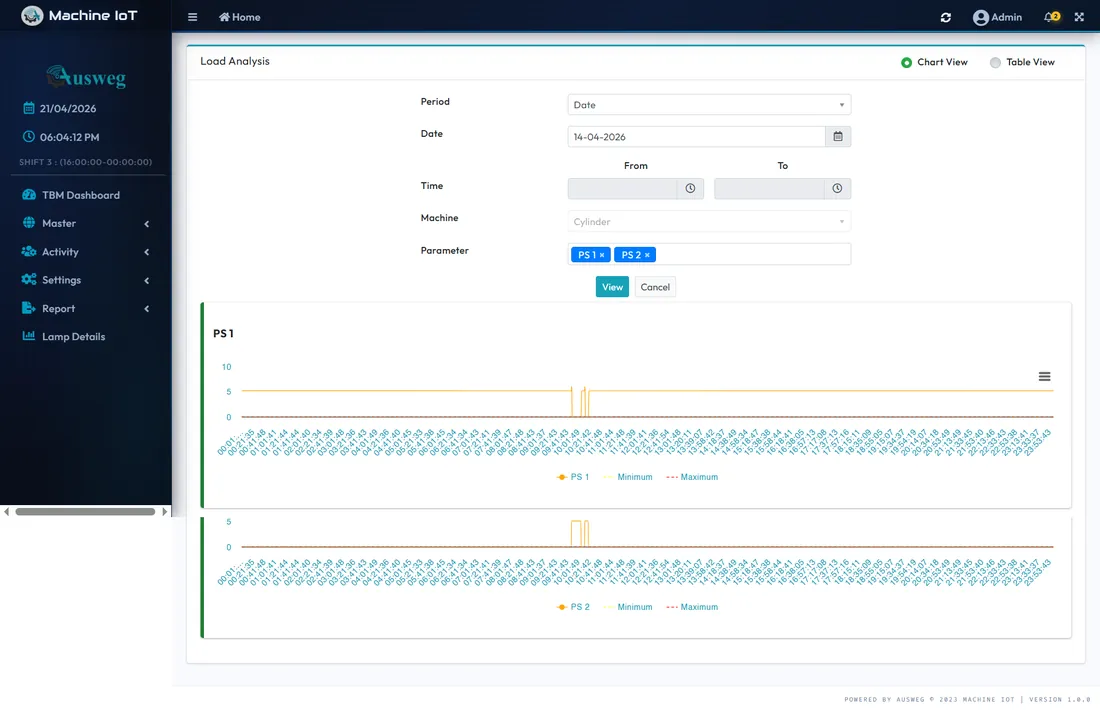Toggle Maximum legend in the PS 1 chart

click(692, 477)
